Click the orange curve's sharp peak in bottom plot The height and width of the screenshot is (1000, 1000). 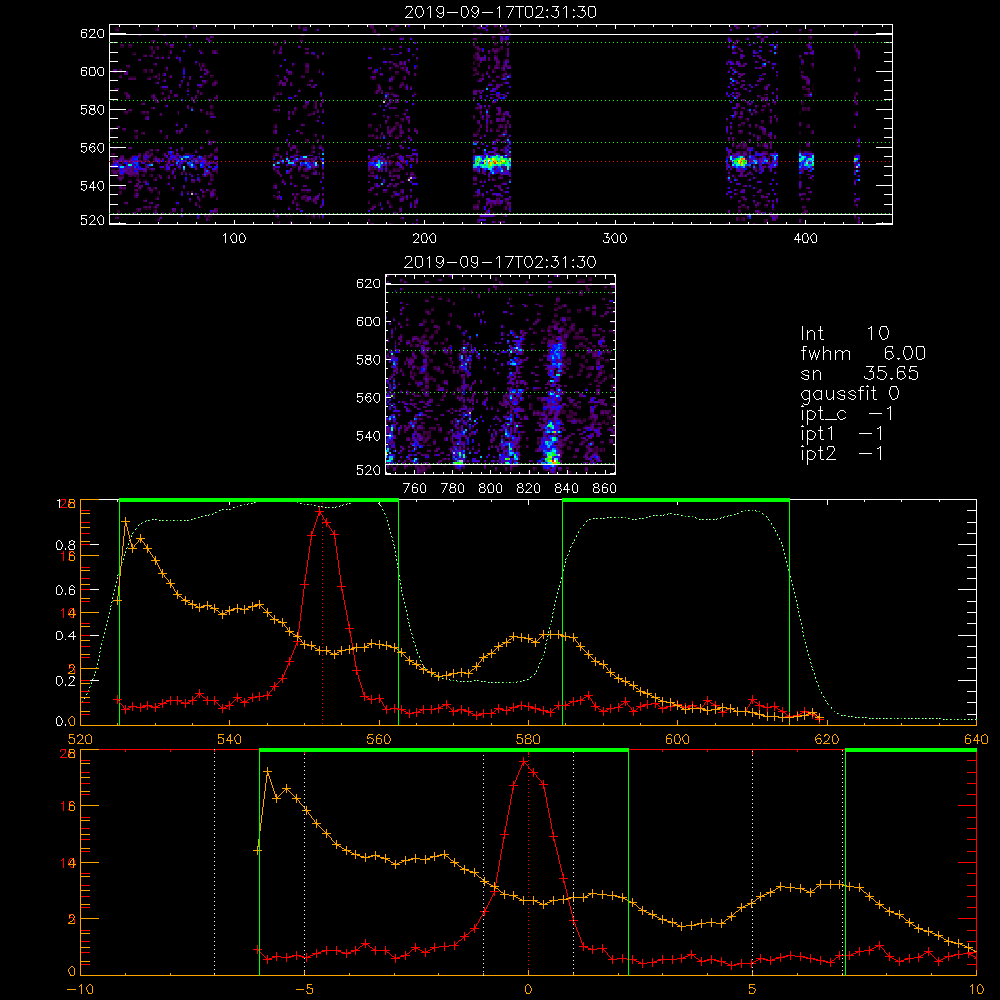coord(268,771)
